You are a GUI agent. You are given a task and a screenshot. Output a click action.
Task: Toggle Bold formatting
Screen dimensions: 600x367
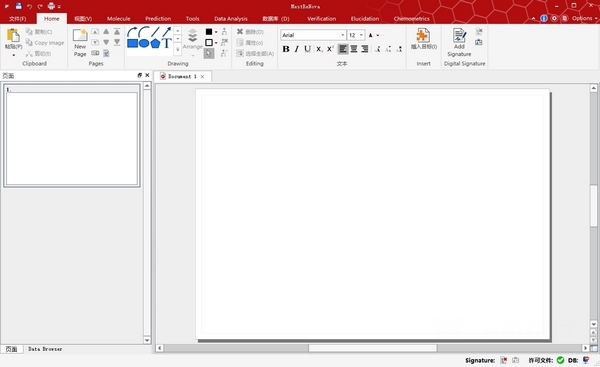(x=286, y=49)
